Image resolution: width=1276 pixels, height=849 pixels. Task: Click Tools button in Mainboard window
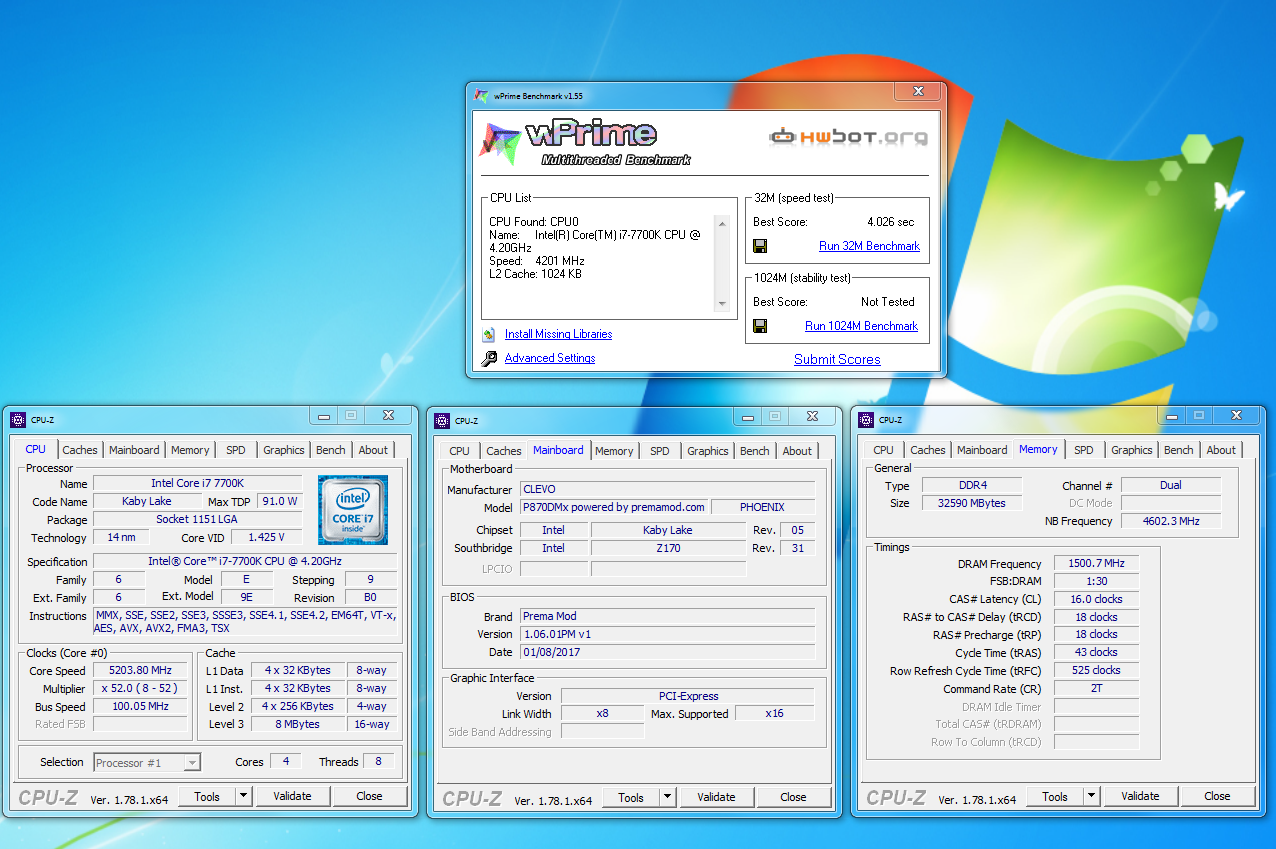pyautogui.click(x=631, y=797)
